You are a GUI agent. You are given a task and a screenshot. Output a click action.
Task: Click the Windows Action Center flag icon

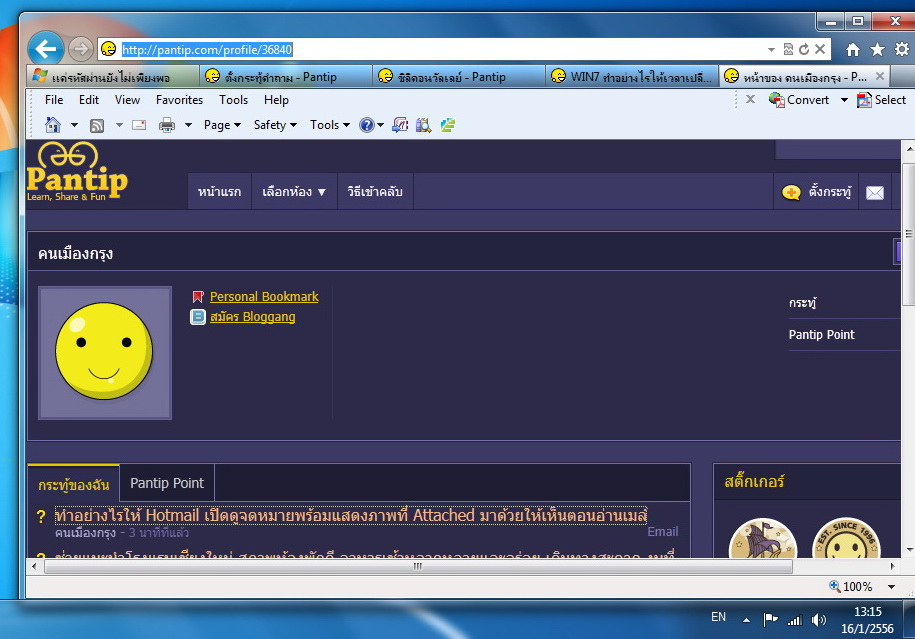pyautogui.click(x=770, y=619)
